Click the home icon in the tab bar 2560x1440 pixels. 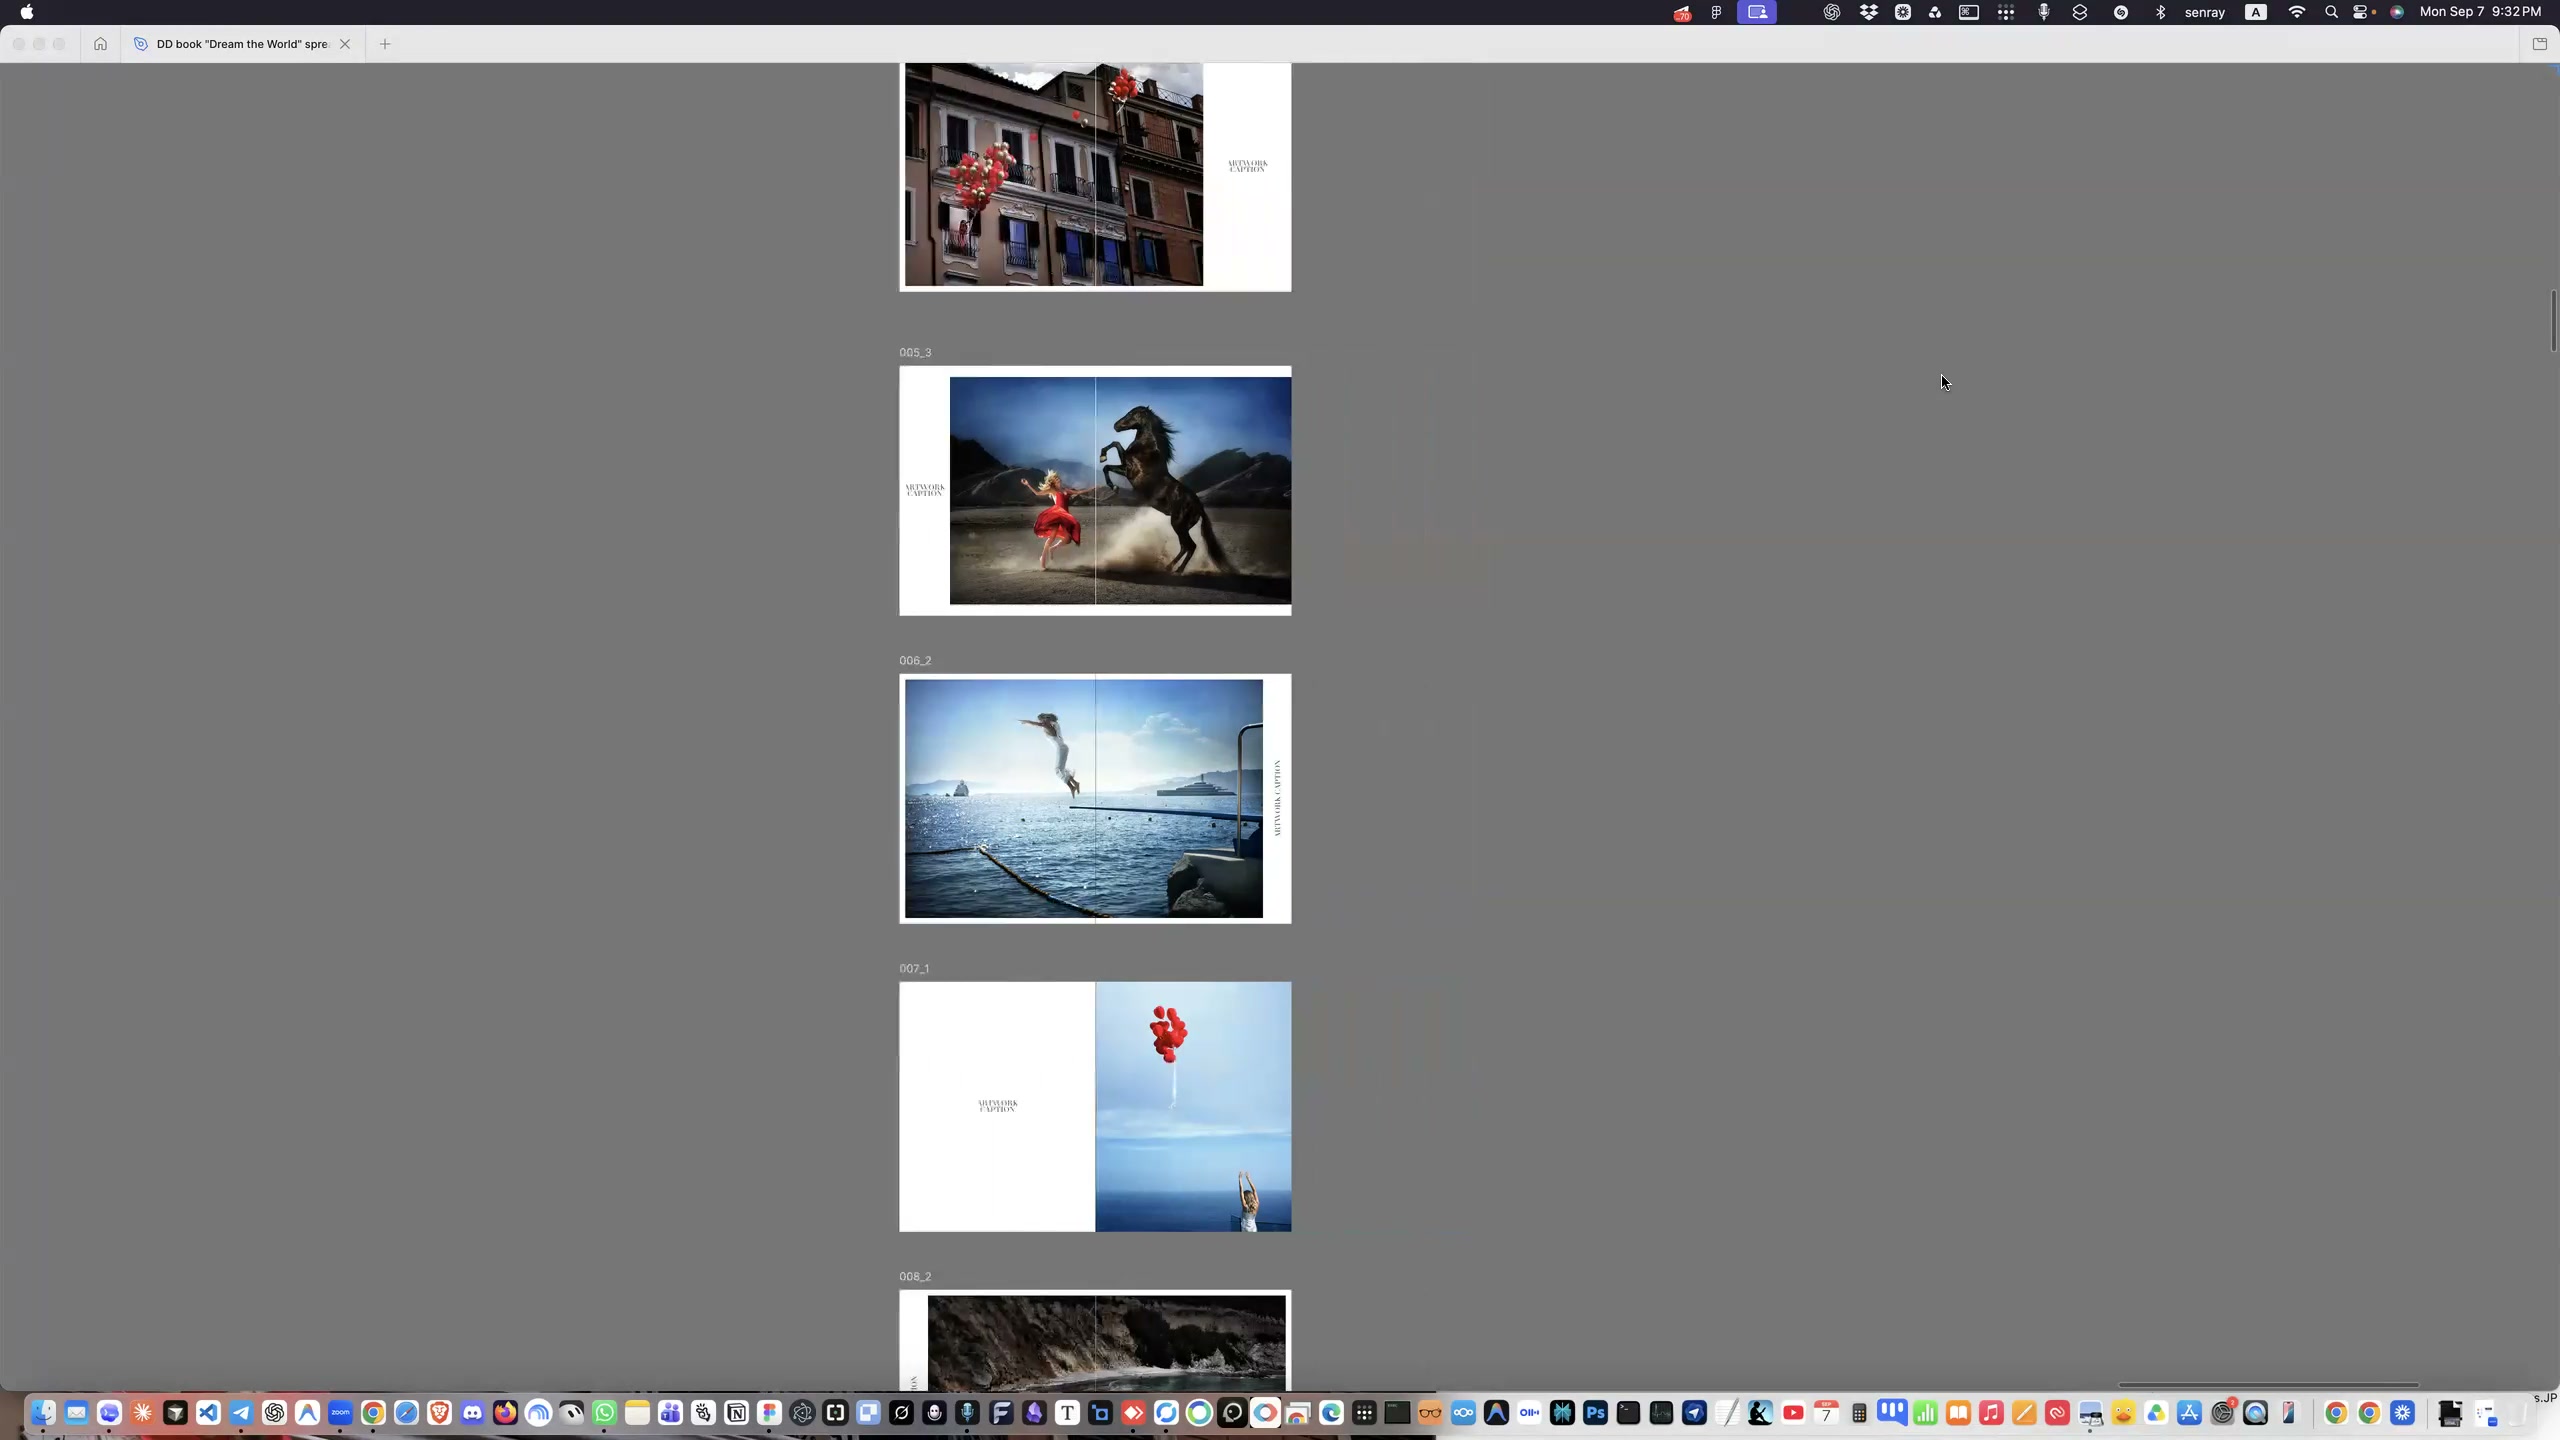pyautogui.click(x=100, y=44)
